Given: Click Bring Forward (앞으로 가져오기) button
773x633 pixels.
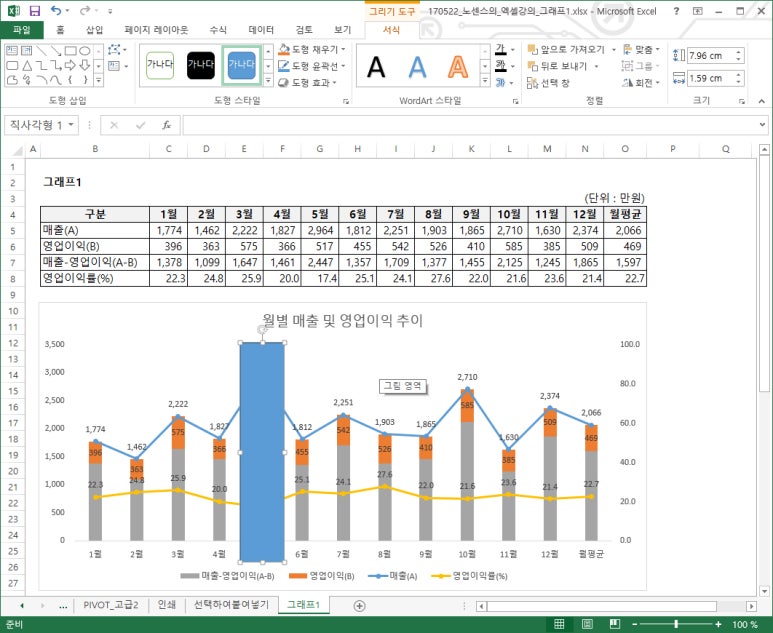Looking at the screenshot, I should coord(566,48).
